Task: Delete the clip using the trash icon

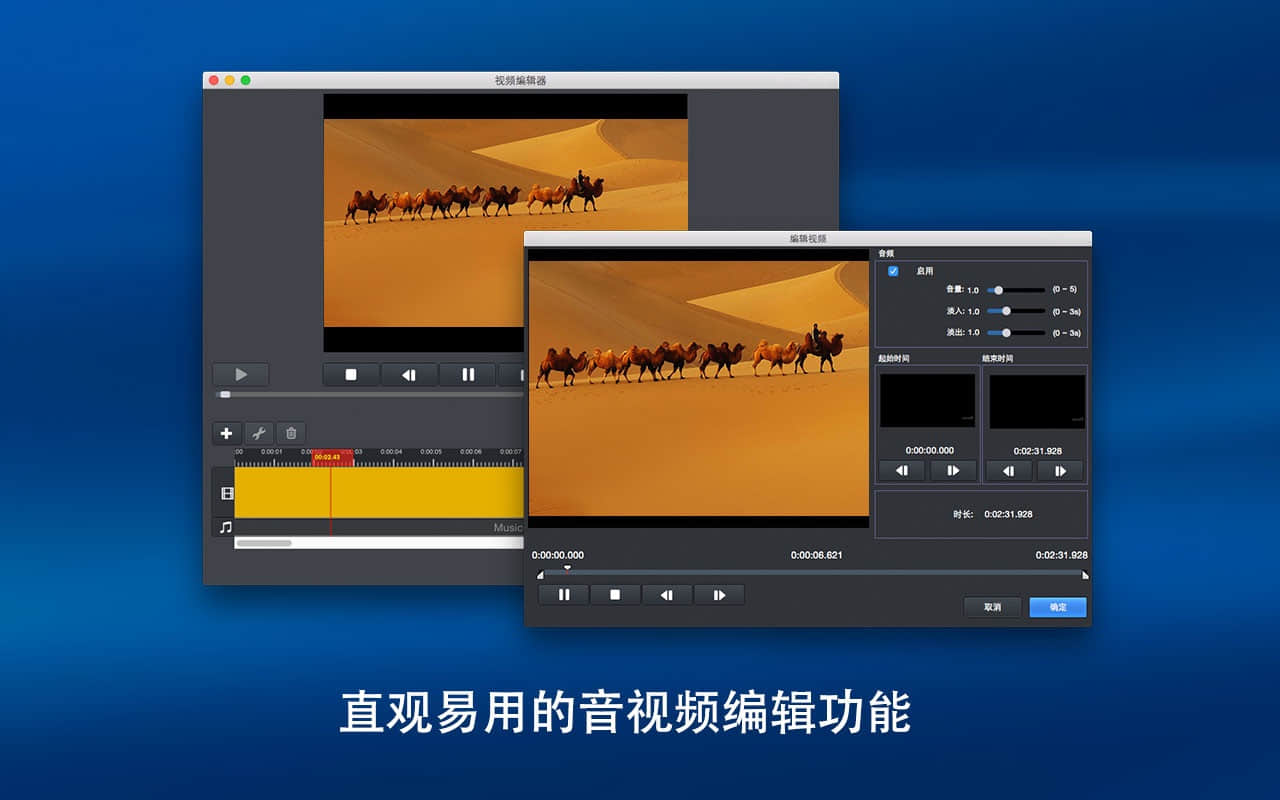Action: click(x=291, y=433)
